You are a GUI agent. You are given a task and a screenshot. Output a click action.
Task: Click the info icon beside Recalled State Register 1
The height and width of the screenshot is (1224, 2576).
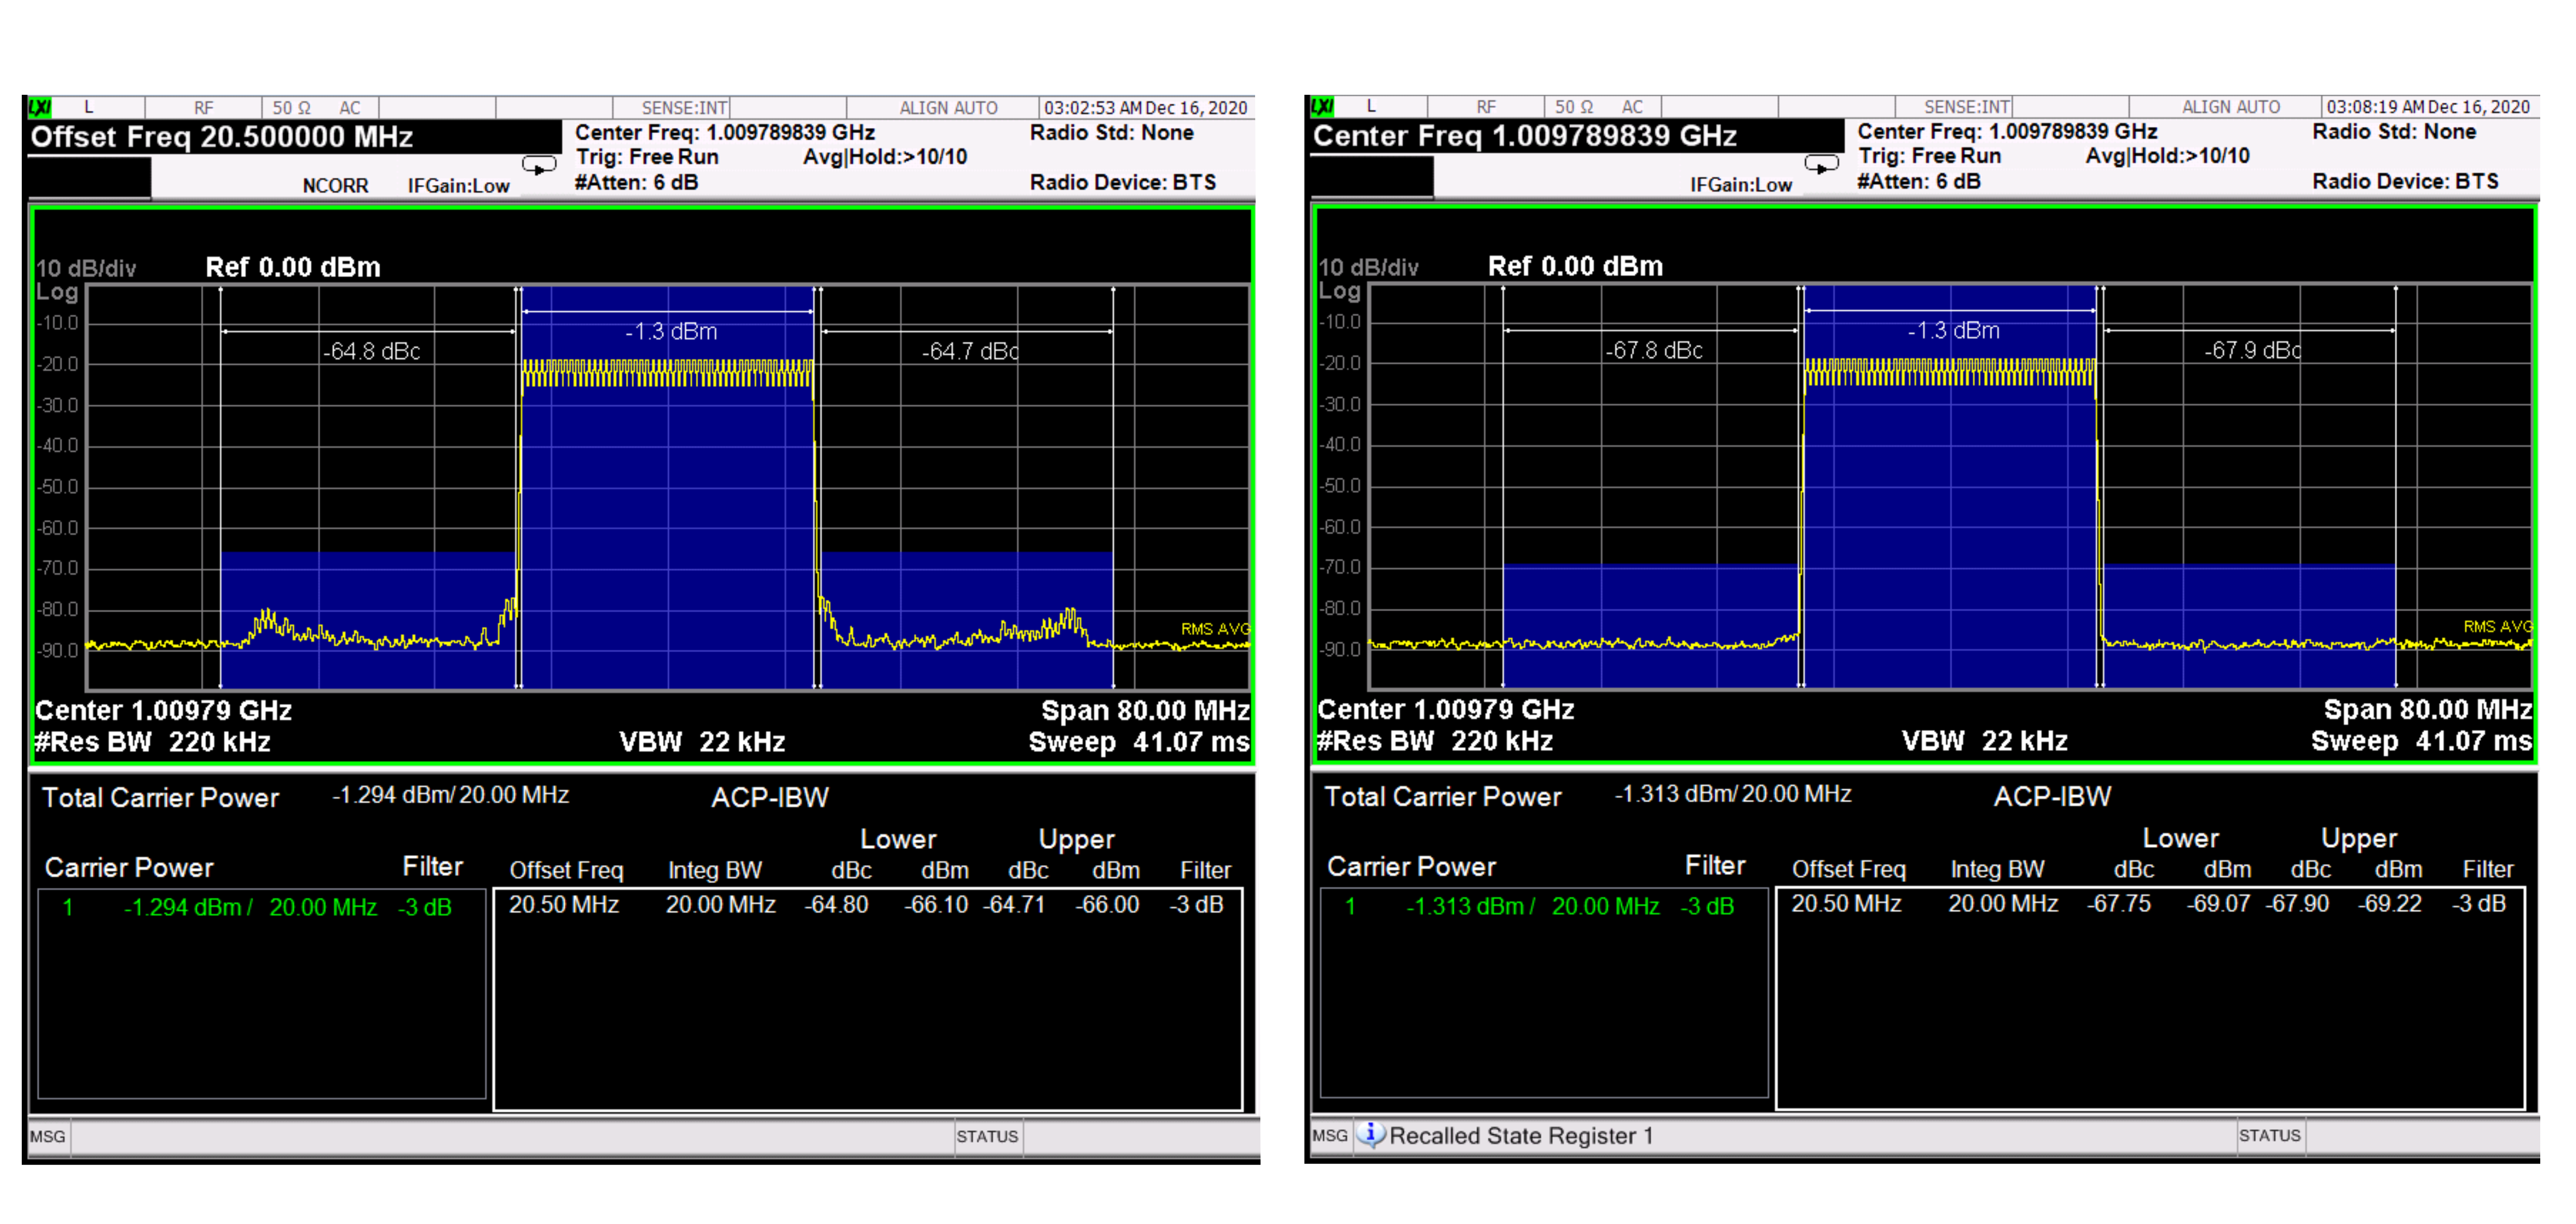[x=1371, y=1134]
